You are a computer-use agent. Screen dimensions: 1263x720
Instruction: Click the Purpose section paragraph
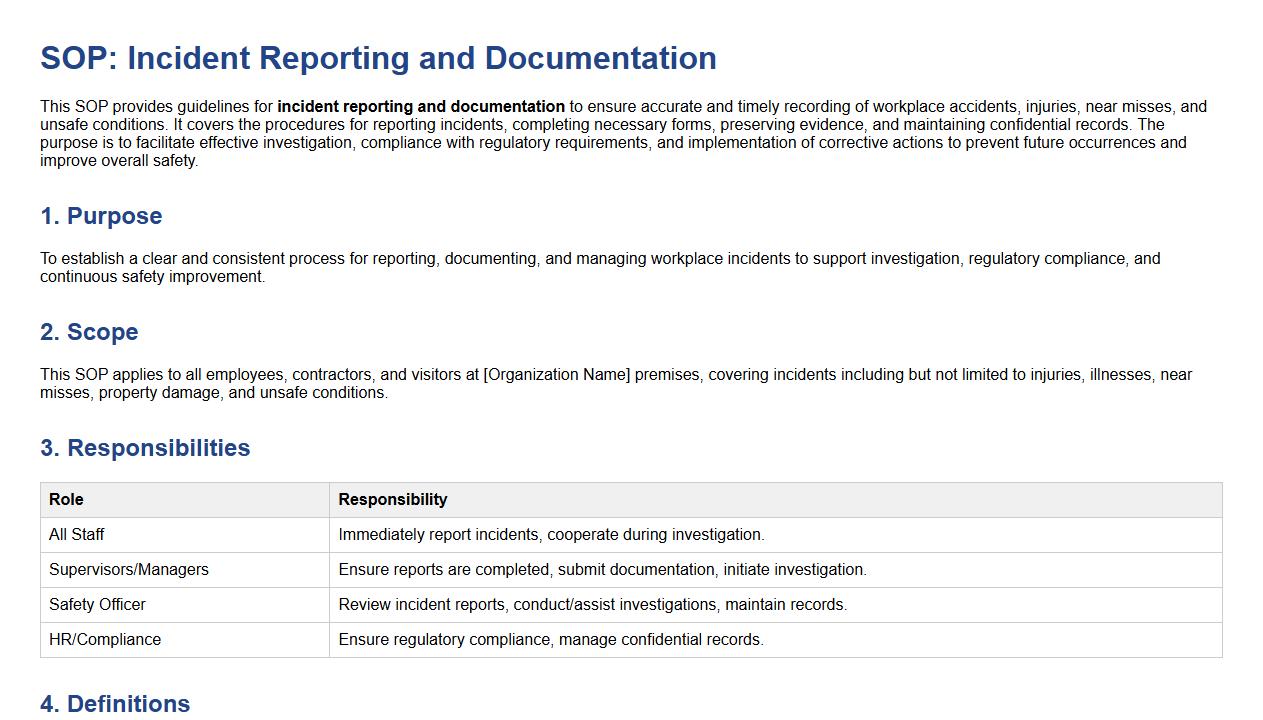600,268
